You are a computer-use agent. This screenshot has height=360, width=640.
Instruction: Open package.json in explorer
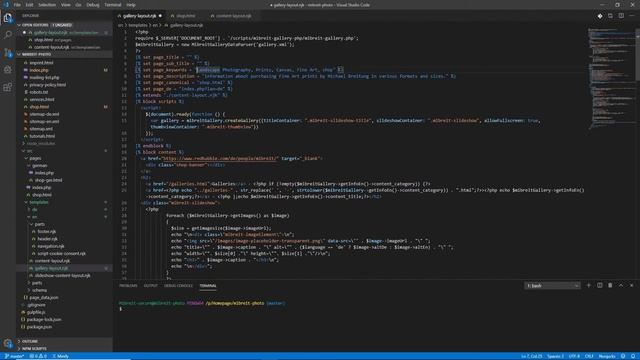coord(39,327)
